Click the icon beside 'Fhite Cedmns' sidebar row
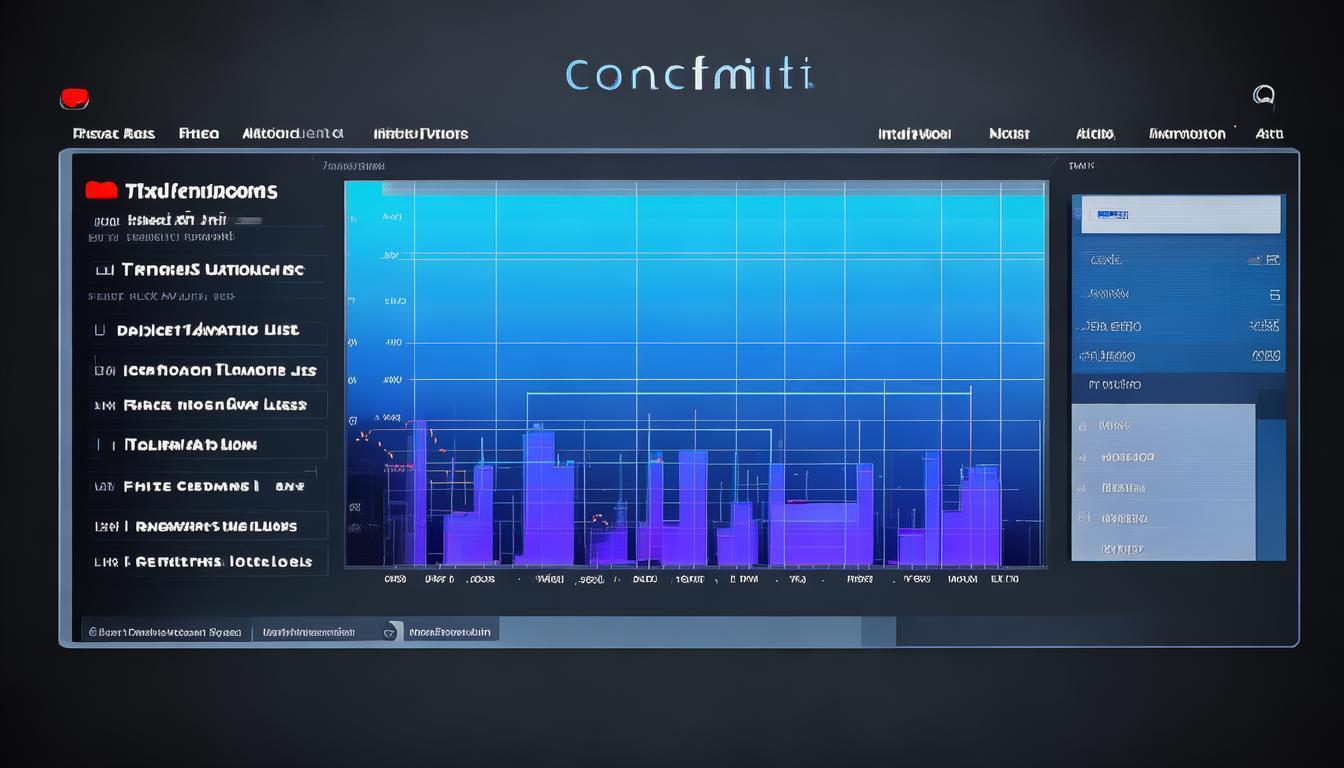This screenshot has height=768, width=1344. click(103, 487)
